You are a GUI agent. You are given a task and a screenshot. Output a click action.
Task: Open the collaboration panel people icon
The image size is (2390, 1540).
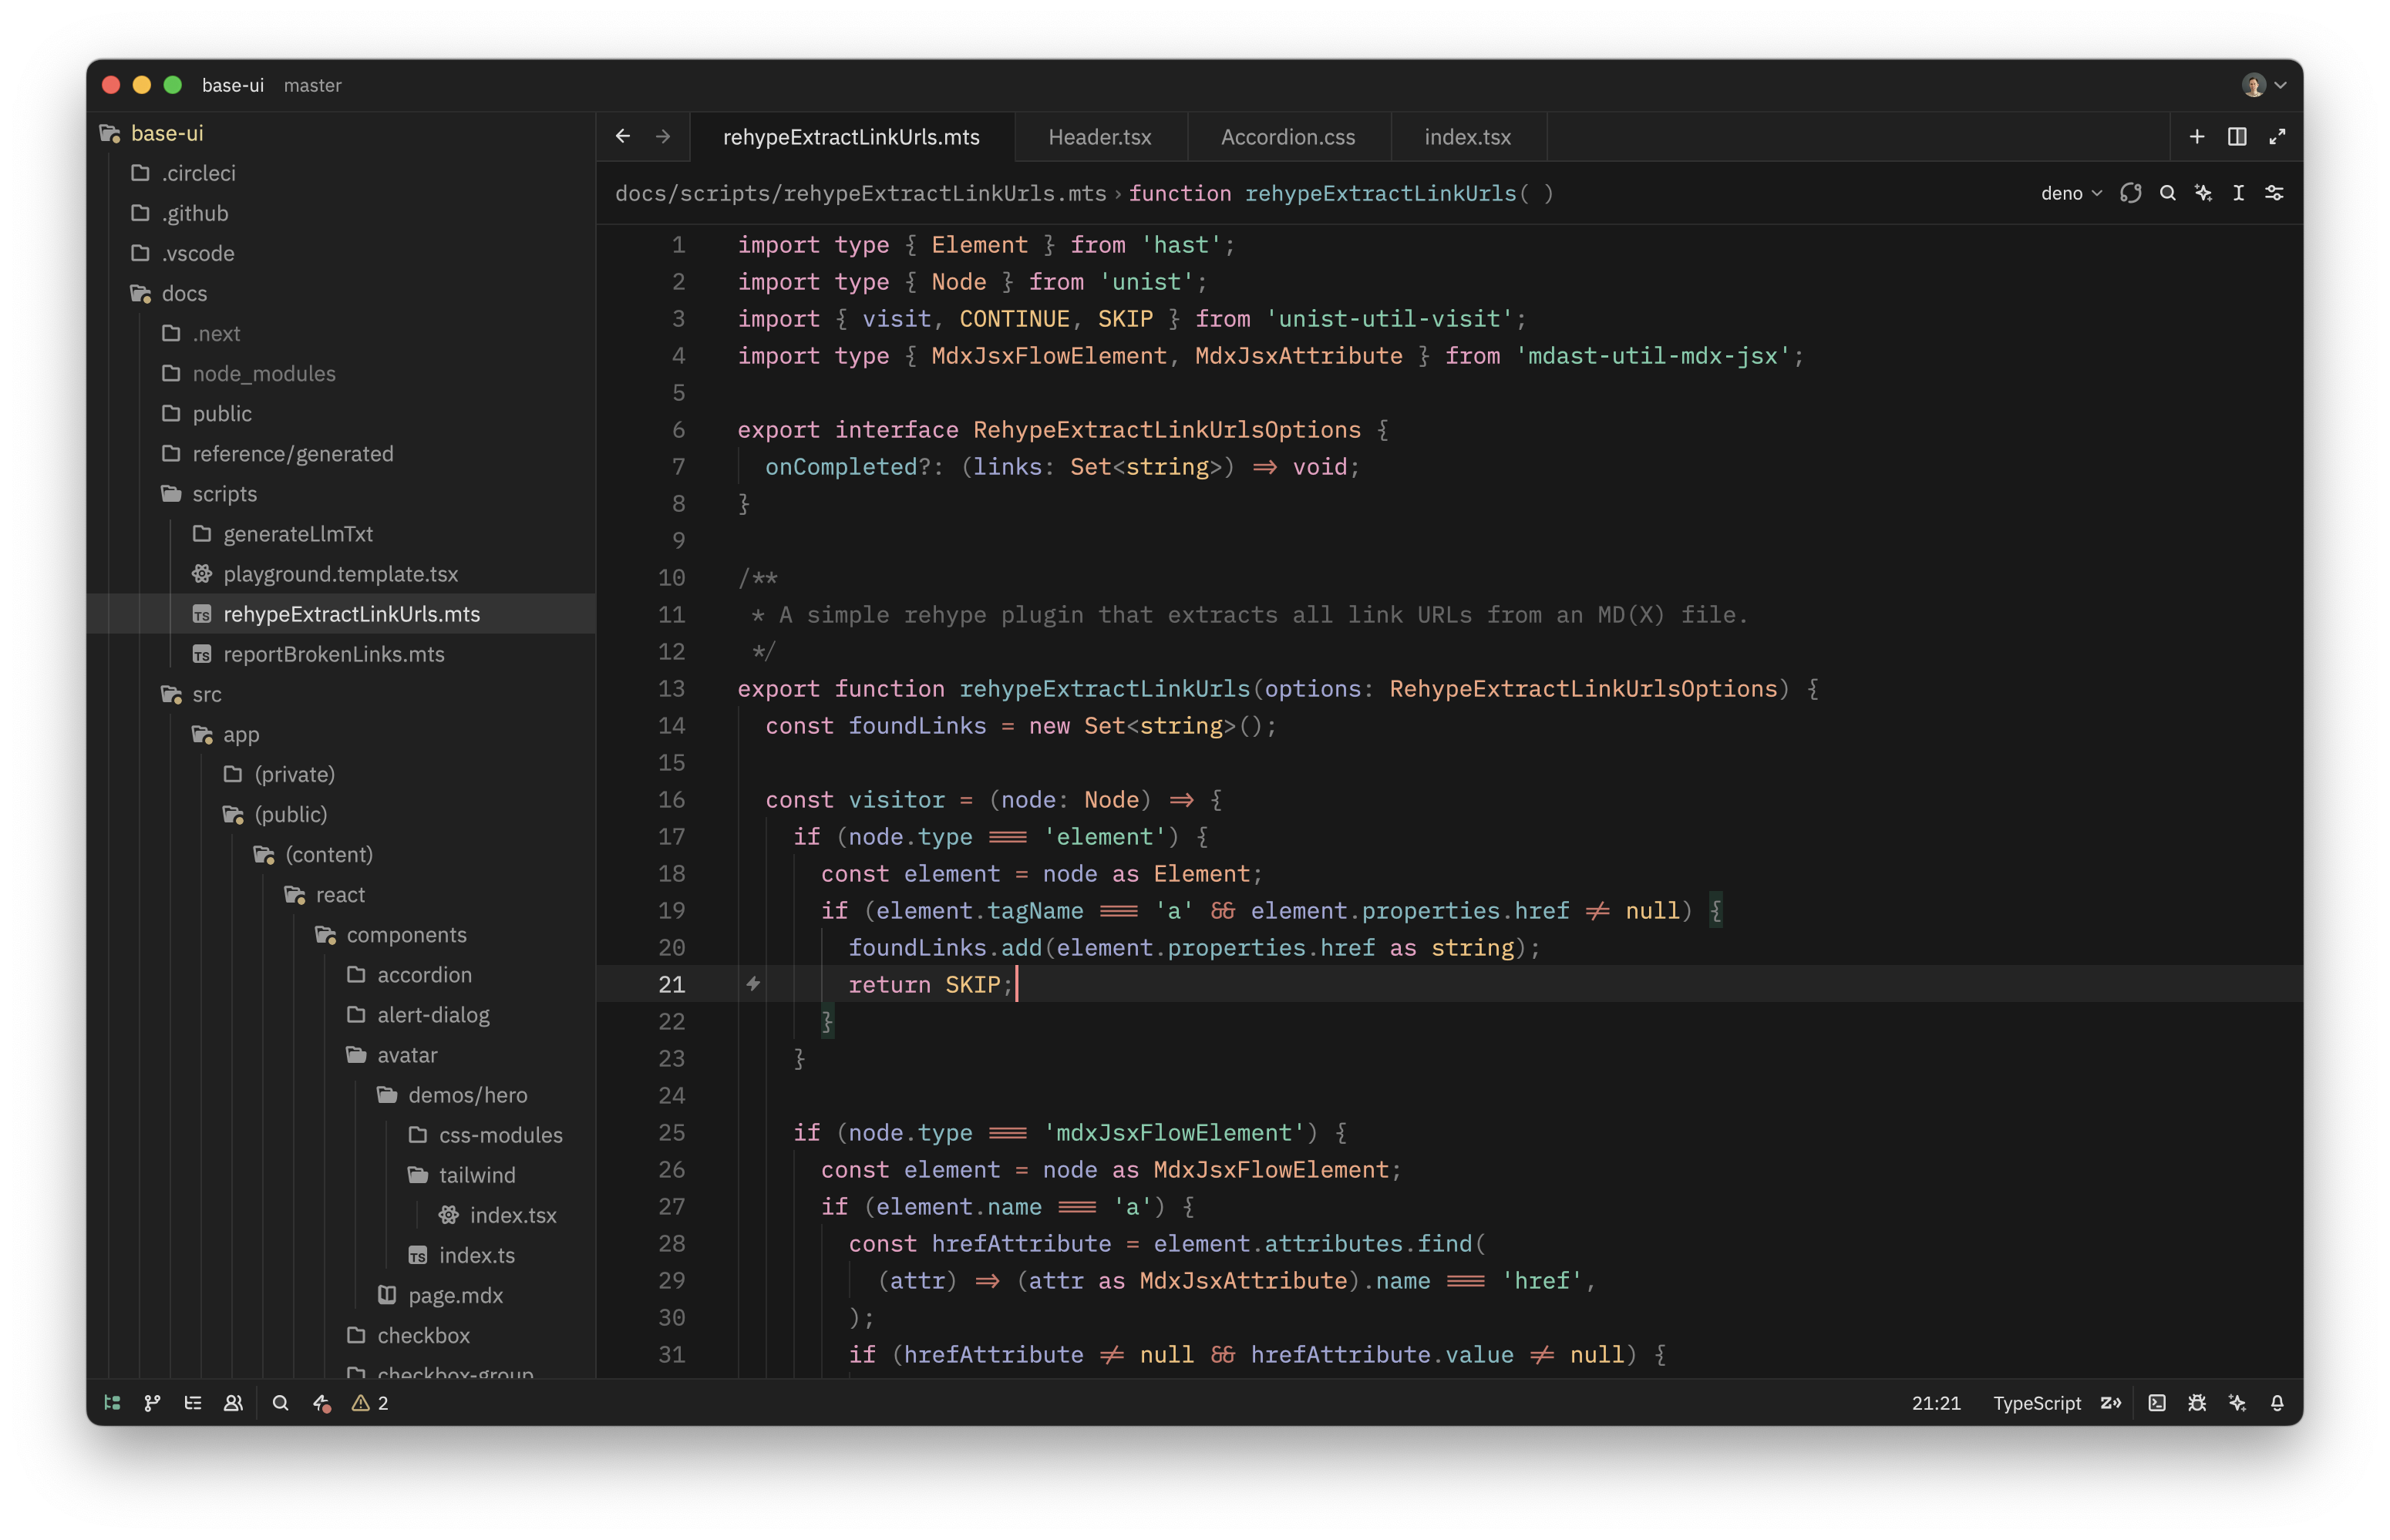click(233, 1403)
